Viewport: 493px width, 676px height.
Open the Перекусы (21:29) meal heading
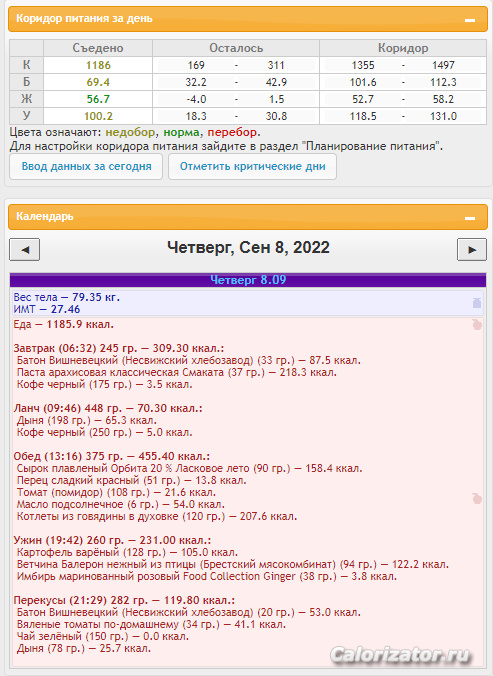tap(124, 600)
